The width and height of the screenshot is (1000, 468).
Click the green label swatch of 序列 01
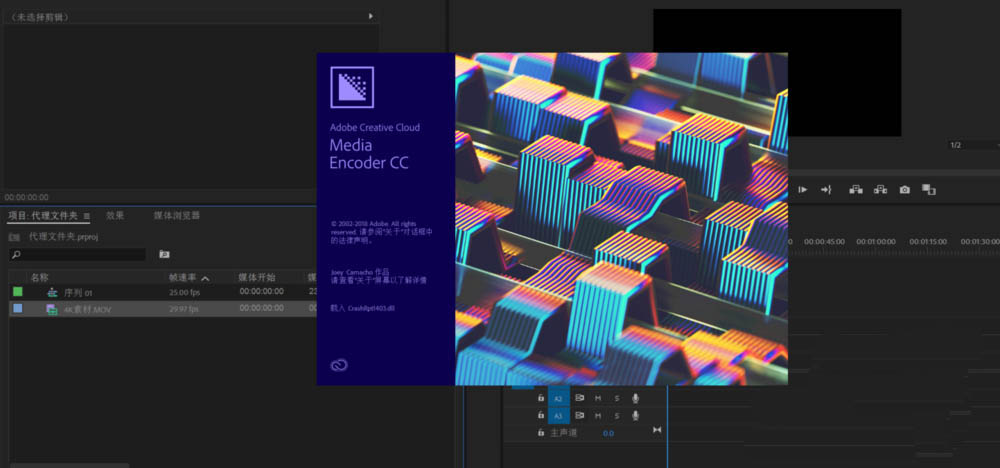pos(17,292)
